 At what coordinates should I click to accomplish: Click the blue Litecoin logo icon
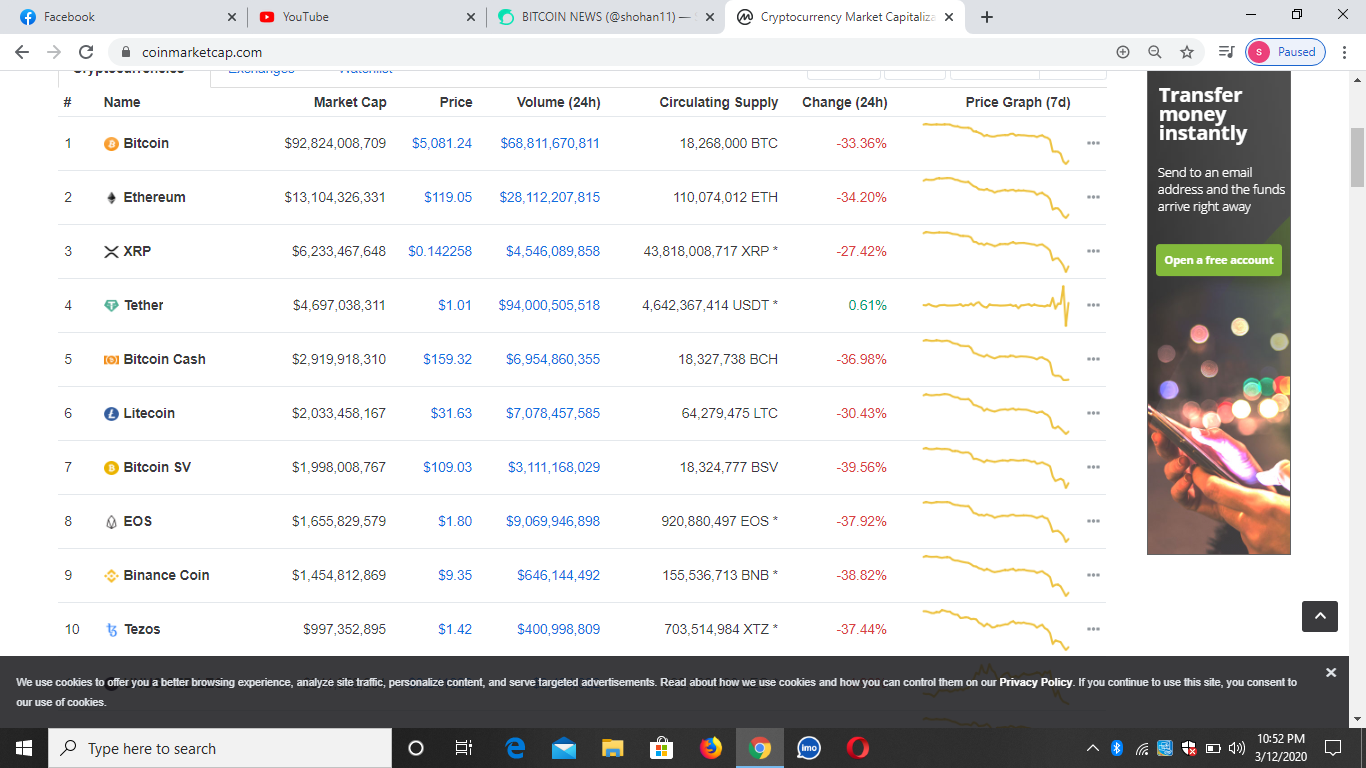[x=111, y=414]
